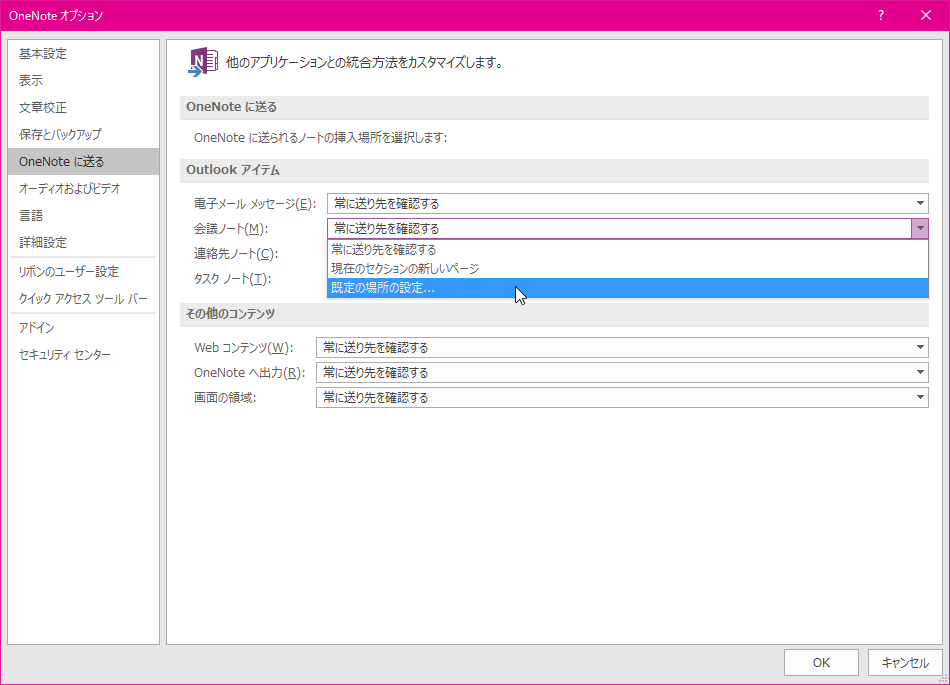Open the 言語 category
This screenshot has width=950, height=685.
pyautogui.click(x=83, y=216)
